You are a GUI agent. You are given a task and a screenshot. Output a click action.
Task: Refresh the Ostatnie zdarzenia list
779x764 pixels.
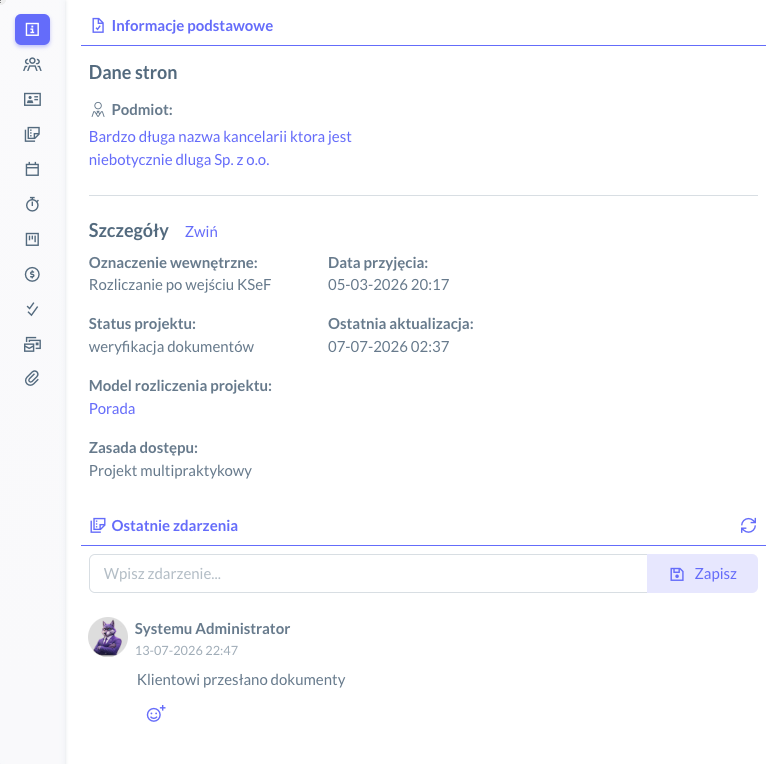click(x=748, y=525)
